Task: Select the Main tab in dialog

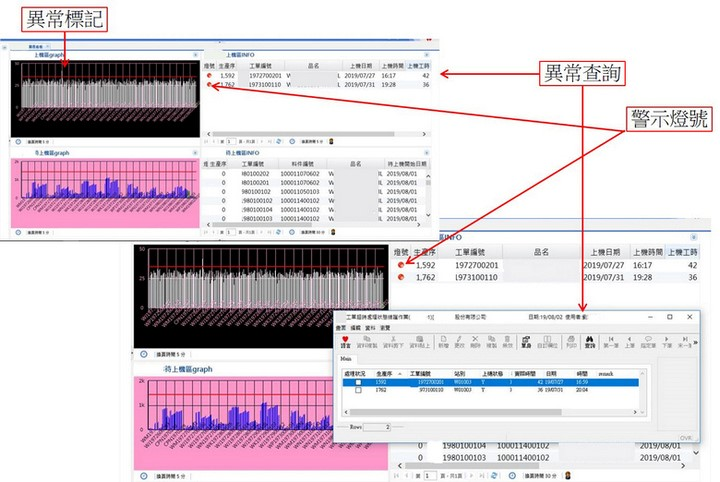Action: click(x=345, y=357)
